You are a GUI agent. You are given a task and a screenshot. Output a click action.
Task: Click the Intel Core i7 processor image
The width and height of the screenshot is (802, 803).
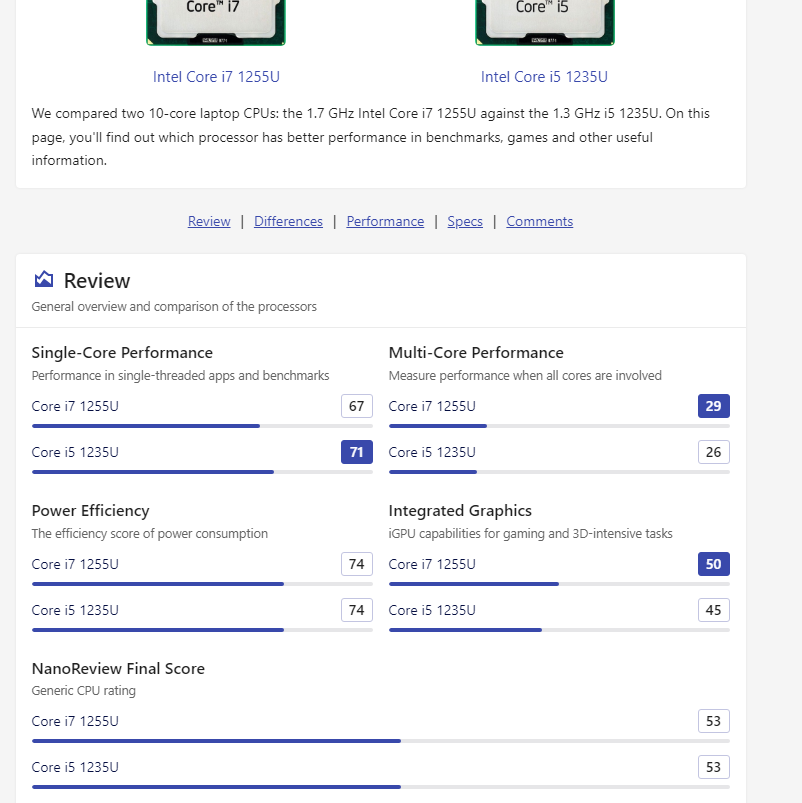(x=216, y=22)
